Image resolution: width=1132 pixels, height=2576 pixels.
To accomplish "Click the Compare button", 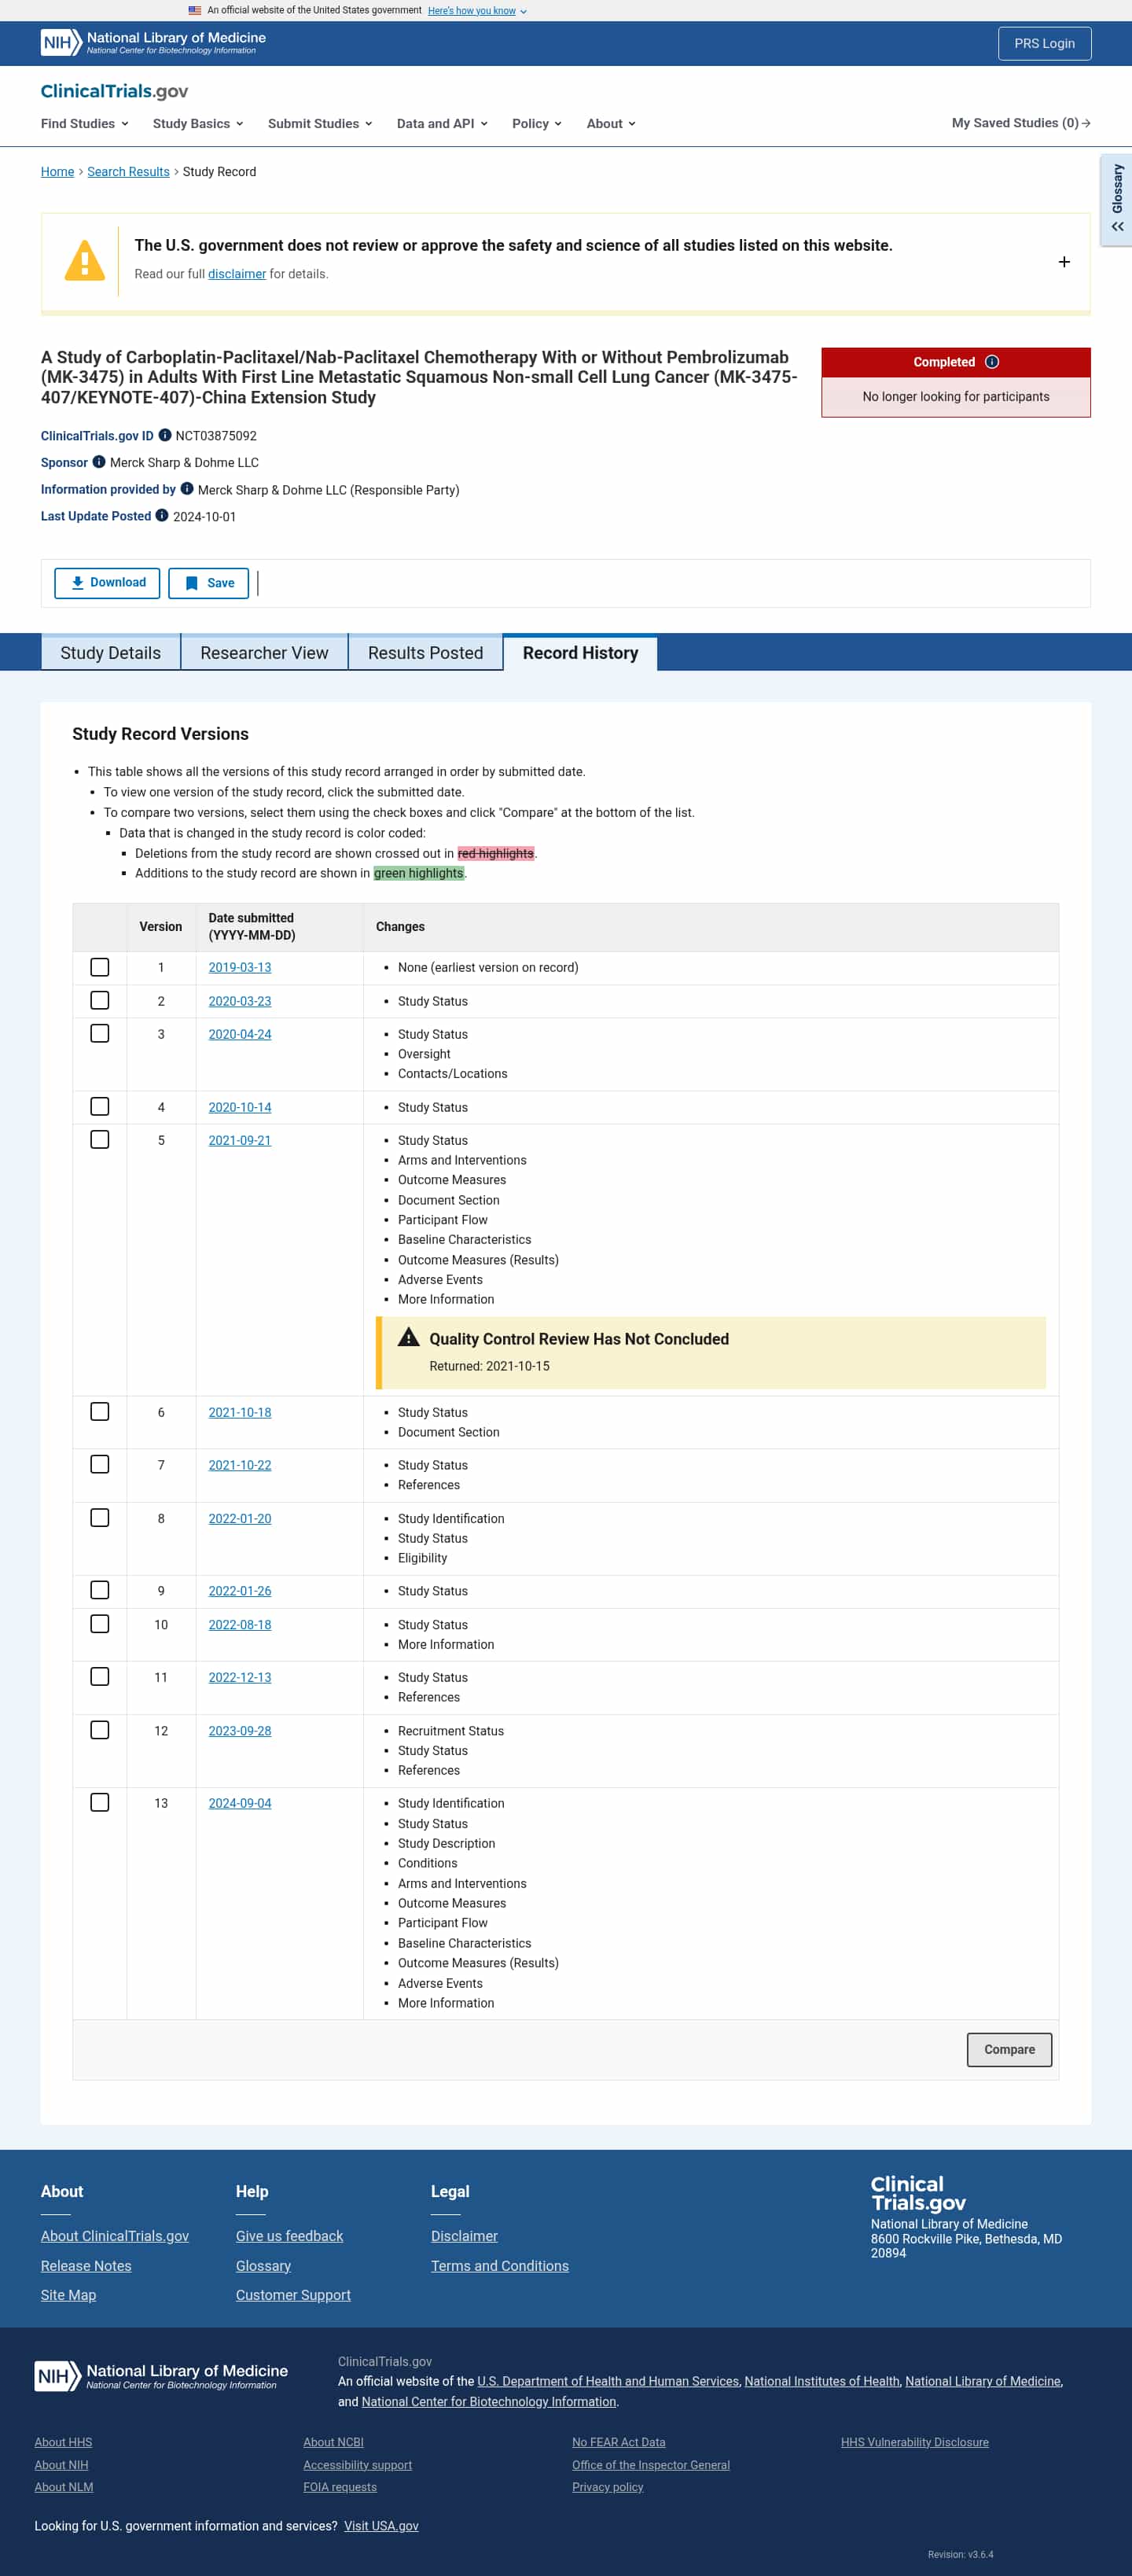I will pos(1009,2049).
